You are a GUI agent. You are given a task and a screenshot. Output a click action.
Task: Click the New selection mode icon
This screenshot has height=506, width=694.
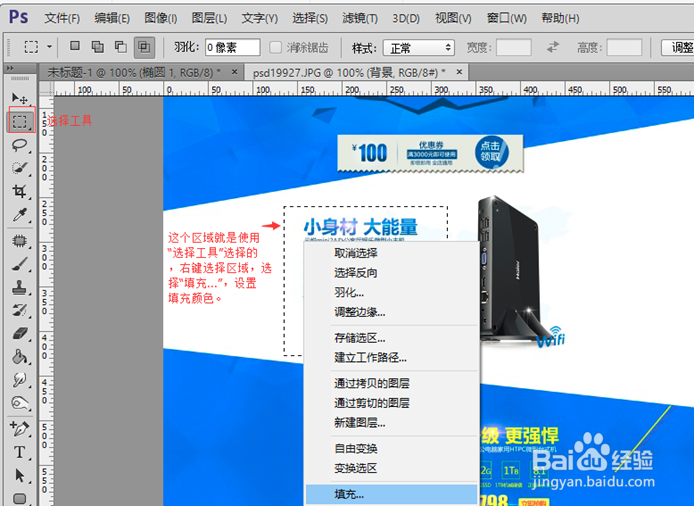pos(75,46)
